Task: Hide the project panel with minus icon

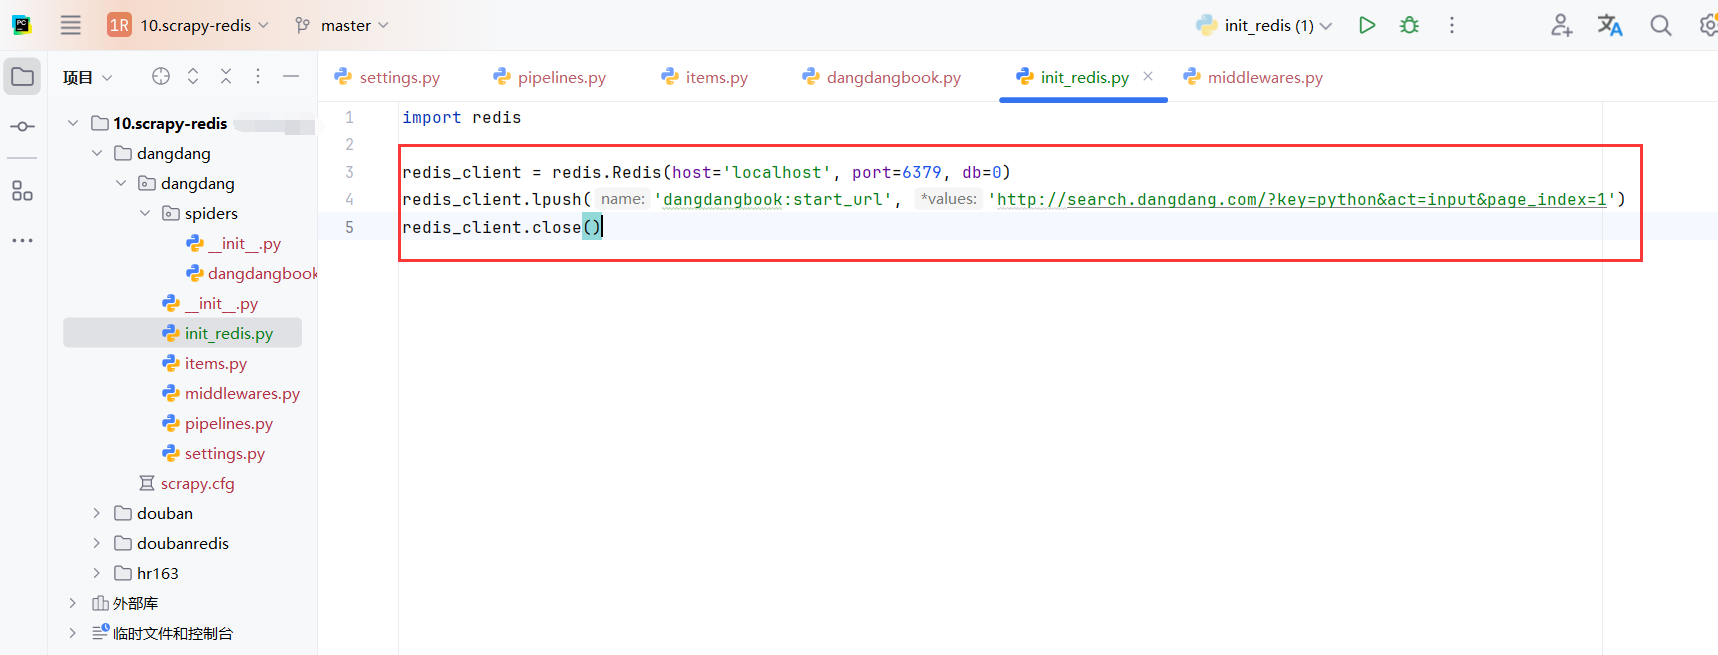Action: tap(291, 76)
